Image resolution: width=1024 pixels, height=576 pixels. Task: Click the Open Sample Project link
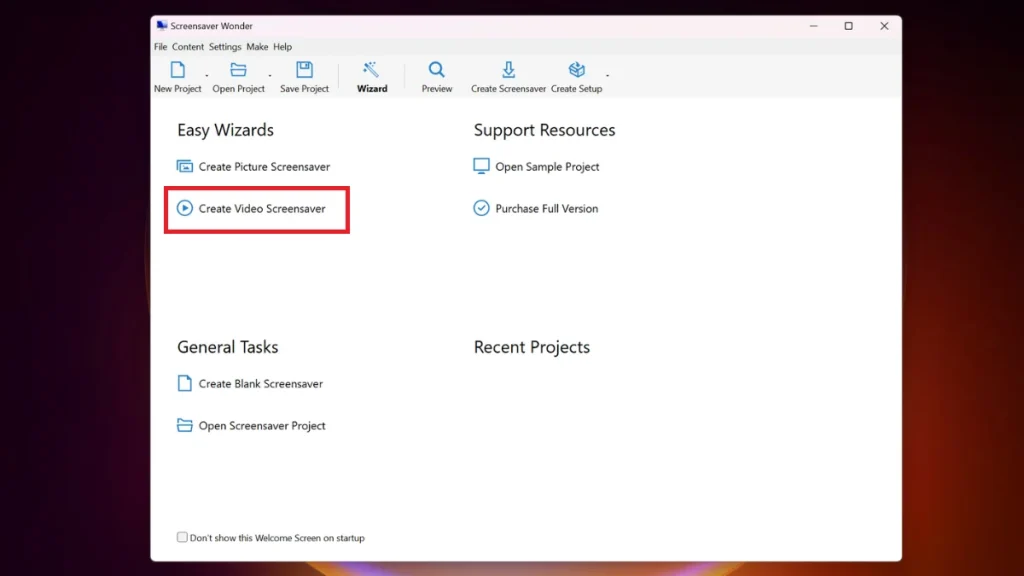click(x=547, y=167)
